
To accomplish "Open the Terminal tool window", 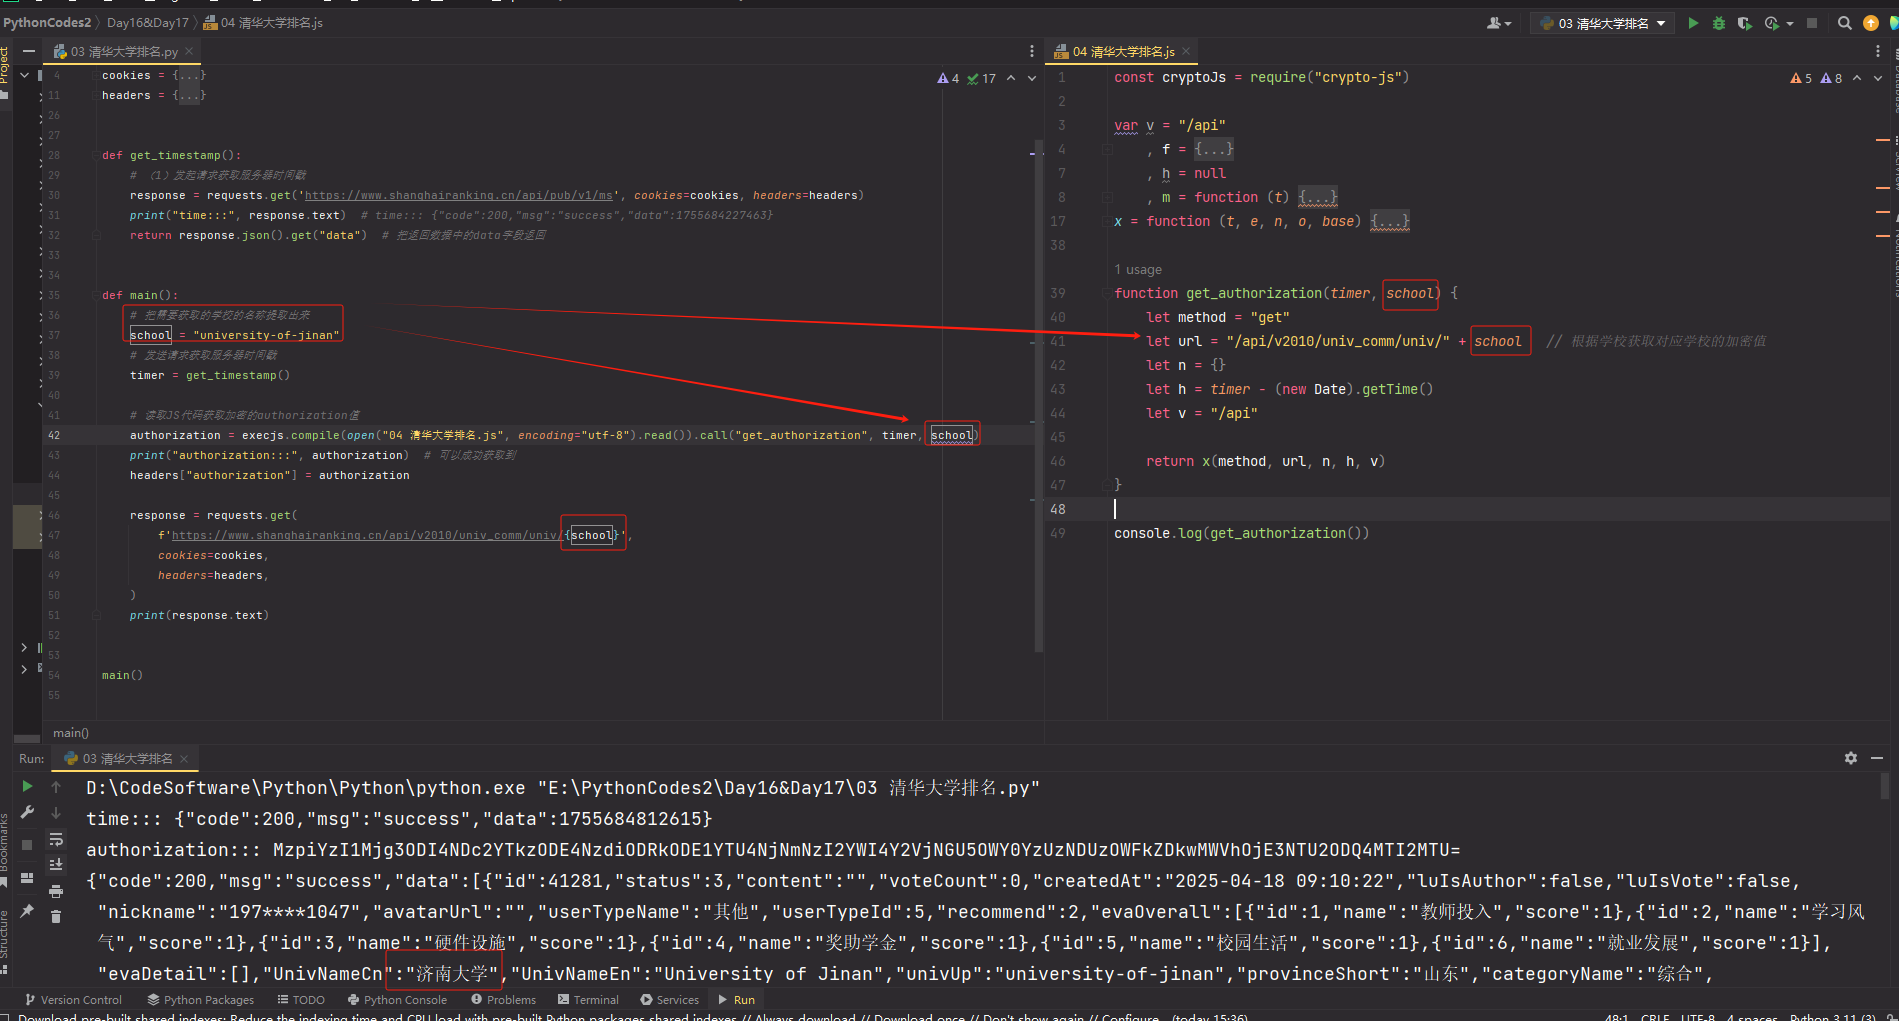I will (x=588, y=999).
